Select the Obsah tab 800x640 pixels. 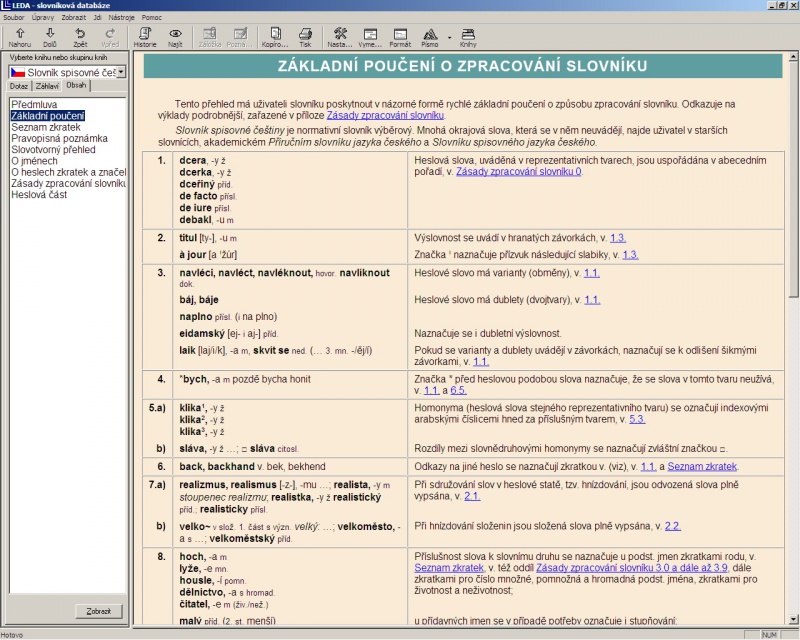[76, 85]
